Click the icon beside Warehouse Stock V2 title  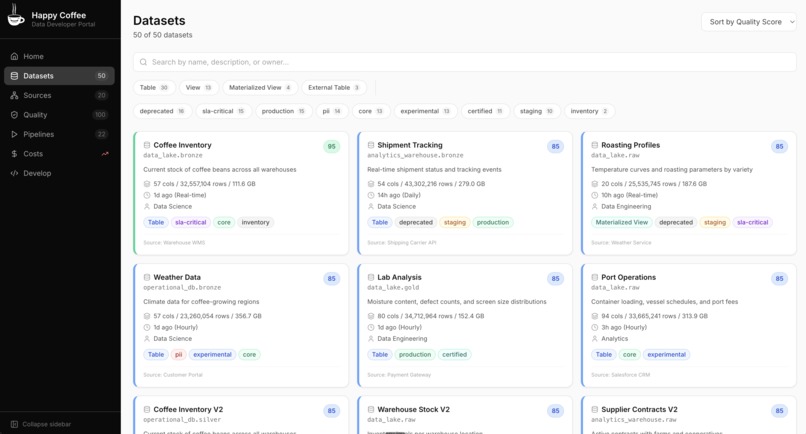[371, 409]
